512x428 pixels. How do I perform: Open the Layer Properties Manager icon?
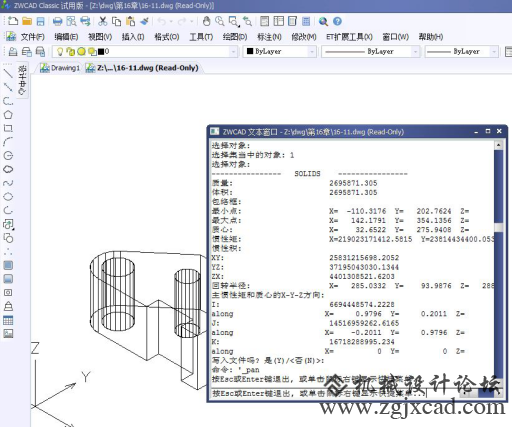click(x=13, y=51)
